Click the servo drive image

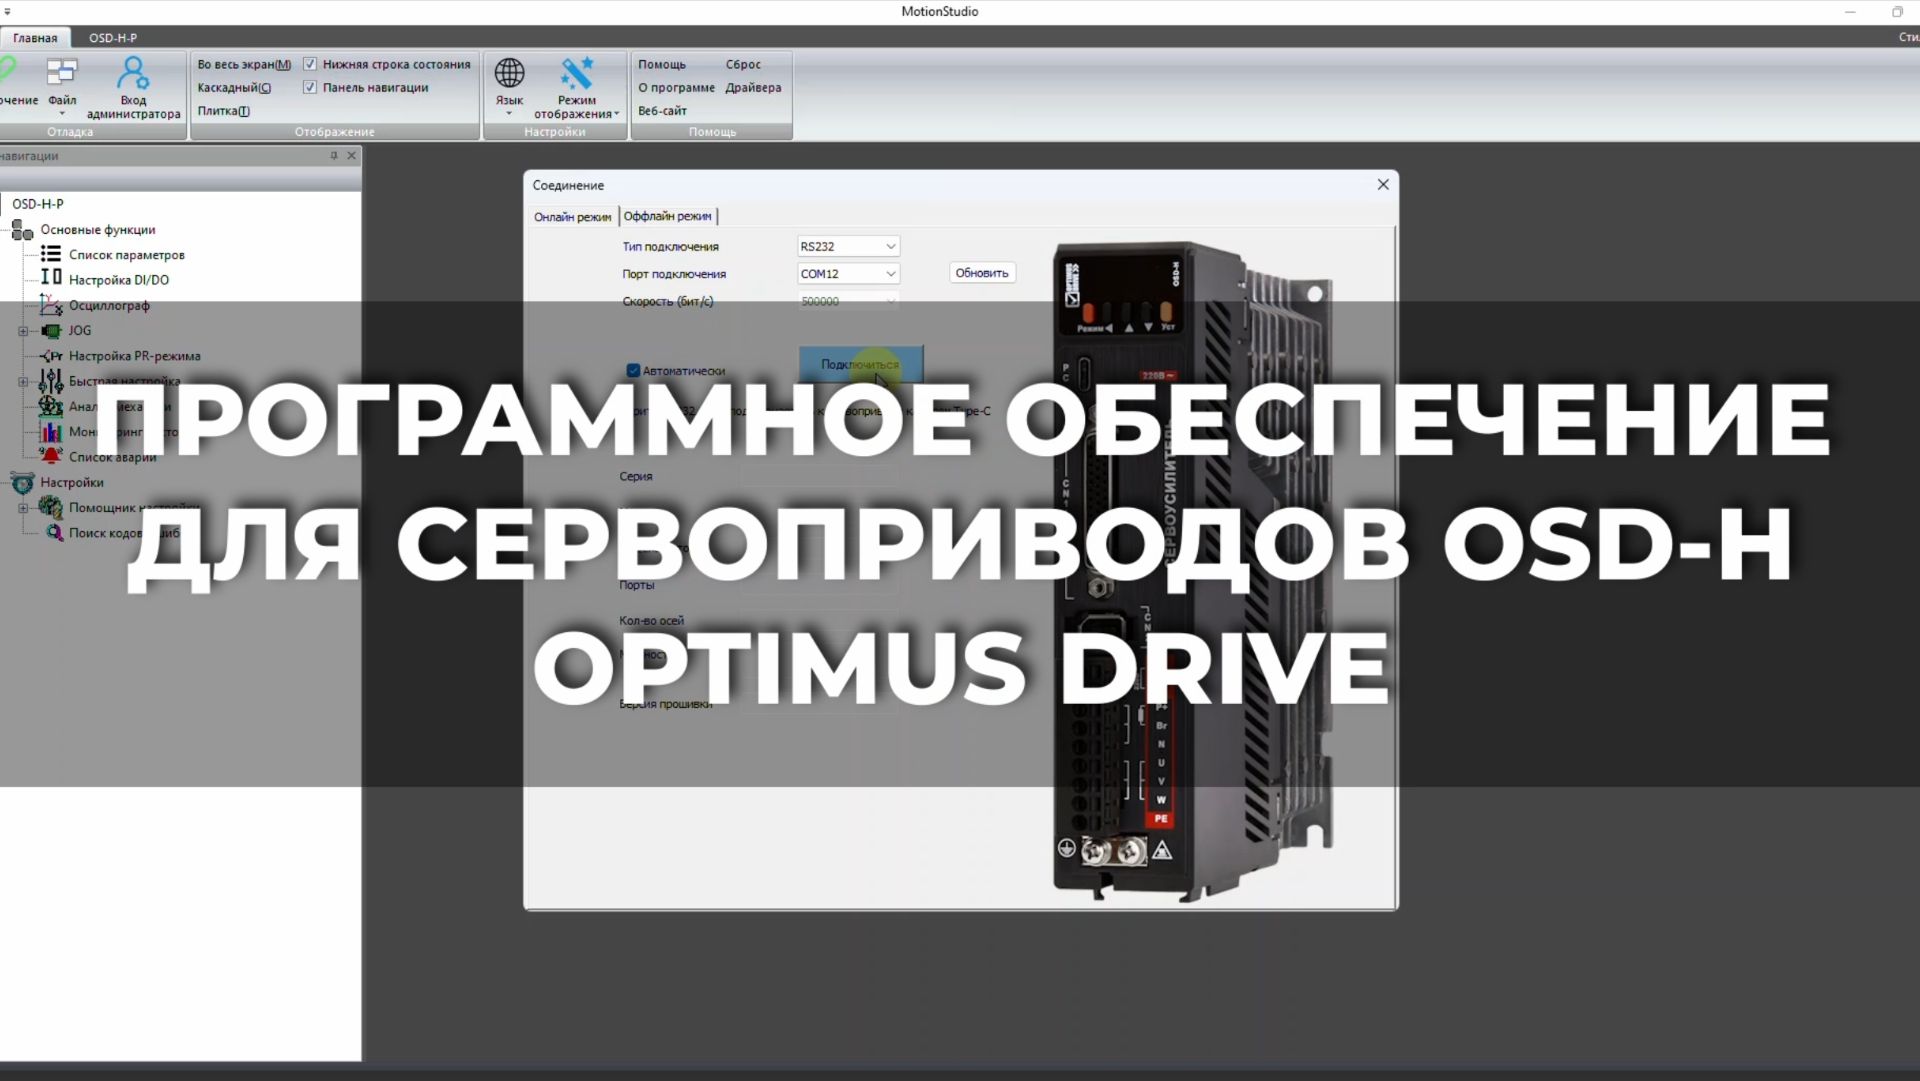pyautogui.click(x=1194, y=570)
